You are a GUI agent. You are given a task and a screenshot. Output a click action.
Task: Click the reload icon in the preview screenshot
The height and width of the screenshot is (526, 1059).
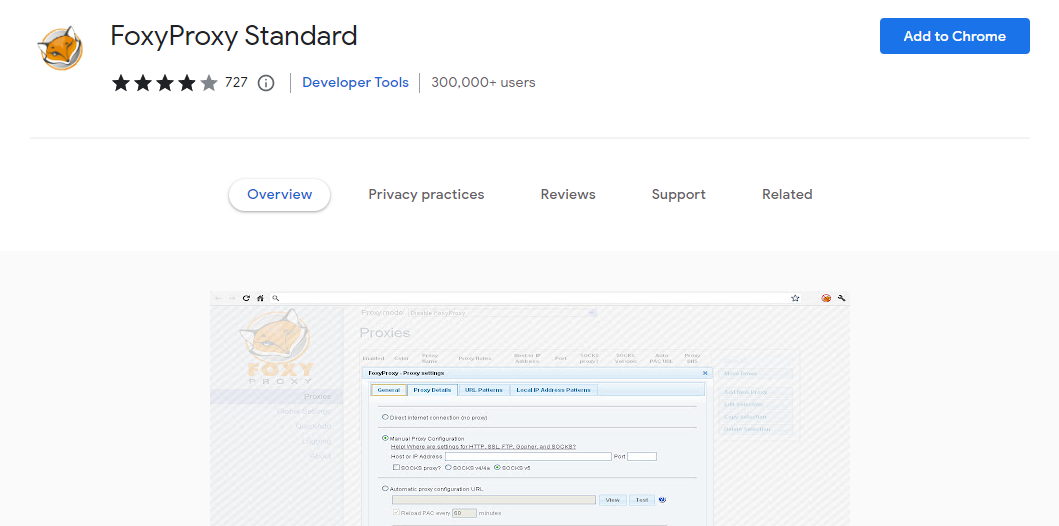coord(247,298)
